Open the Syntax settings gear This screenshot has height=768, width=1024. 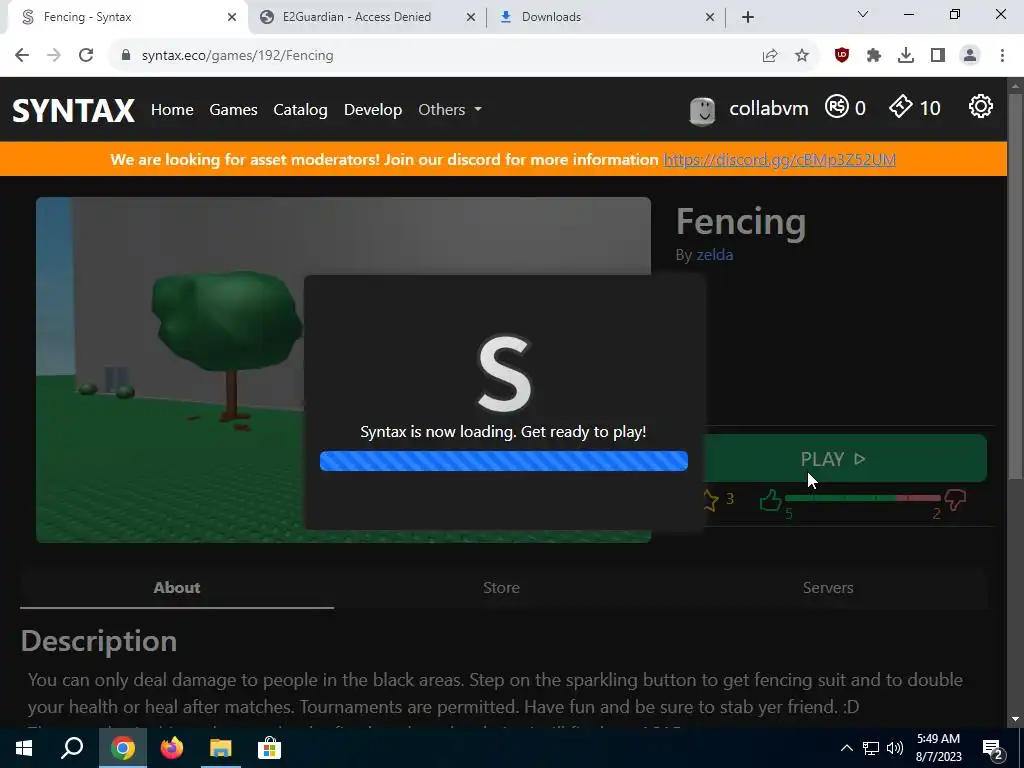point(980,106)
